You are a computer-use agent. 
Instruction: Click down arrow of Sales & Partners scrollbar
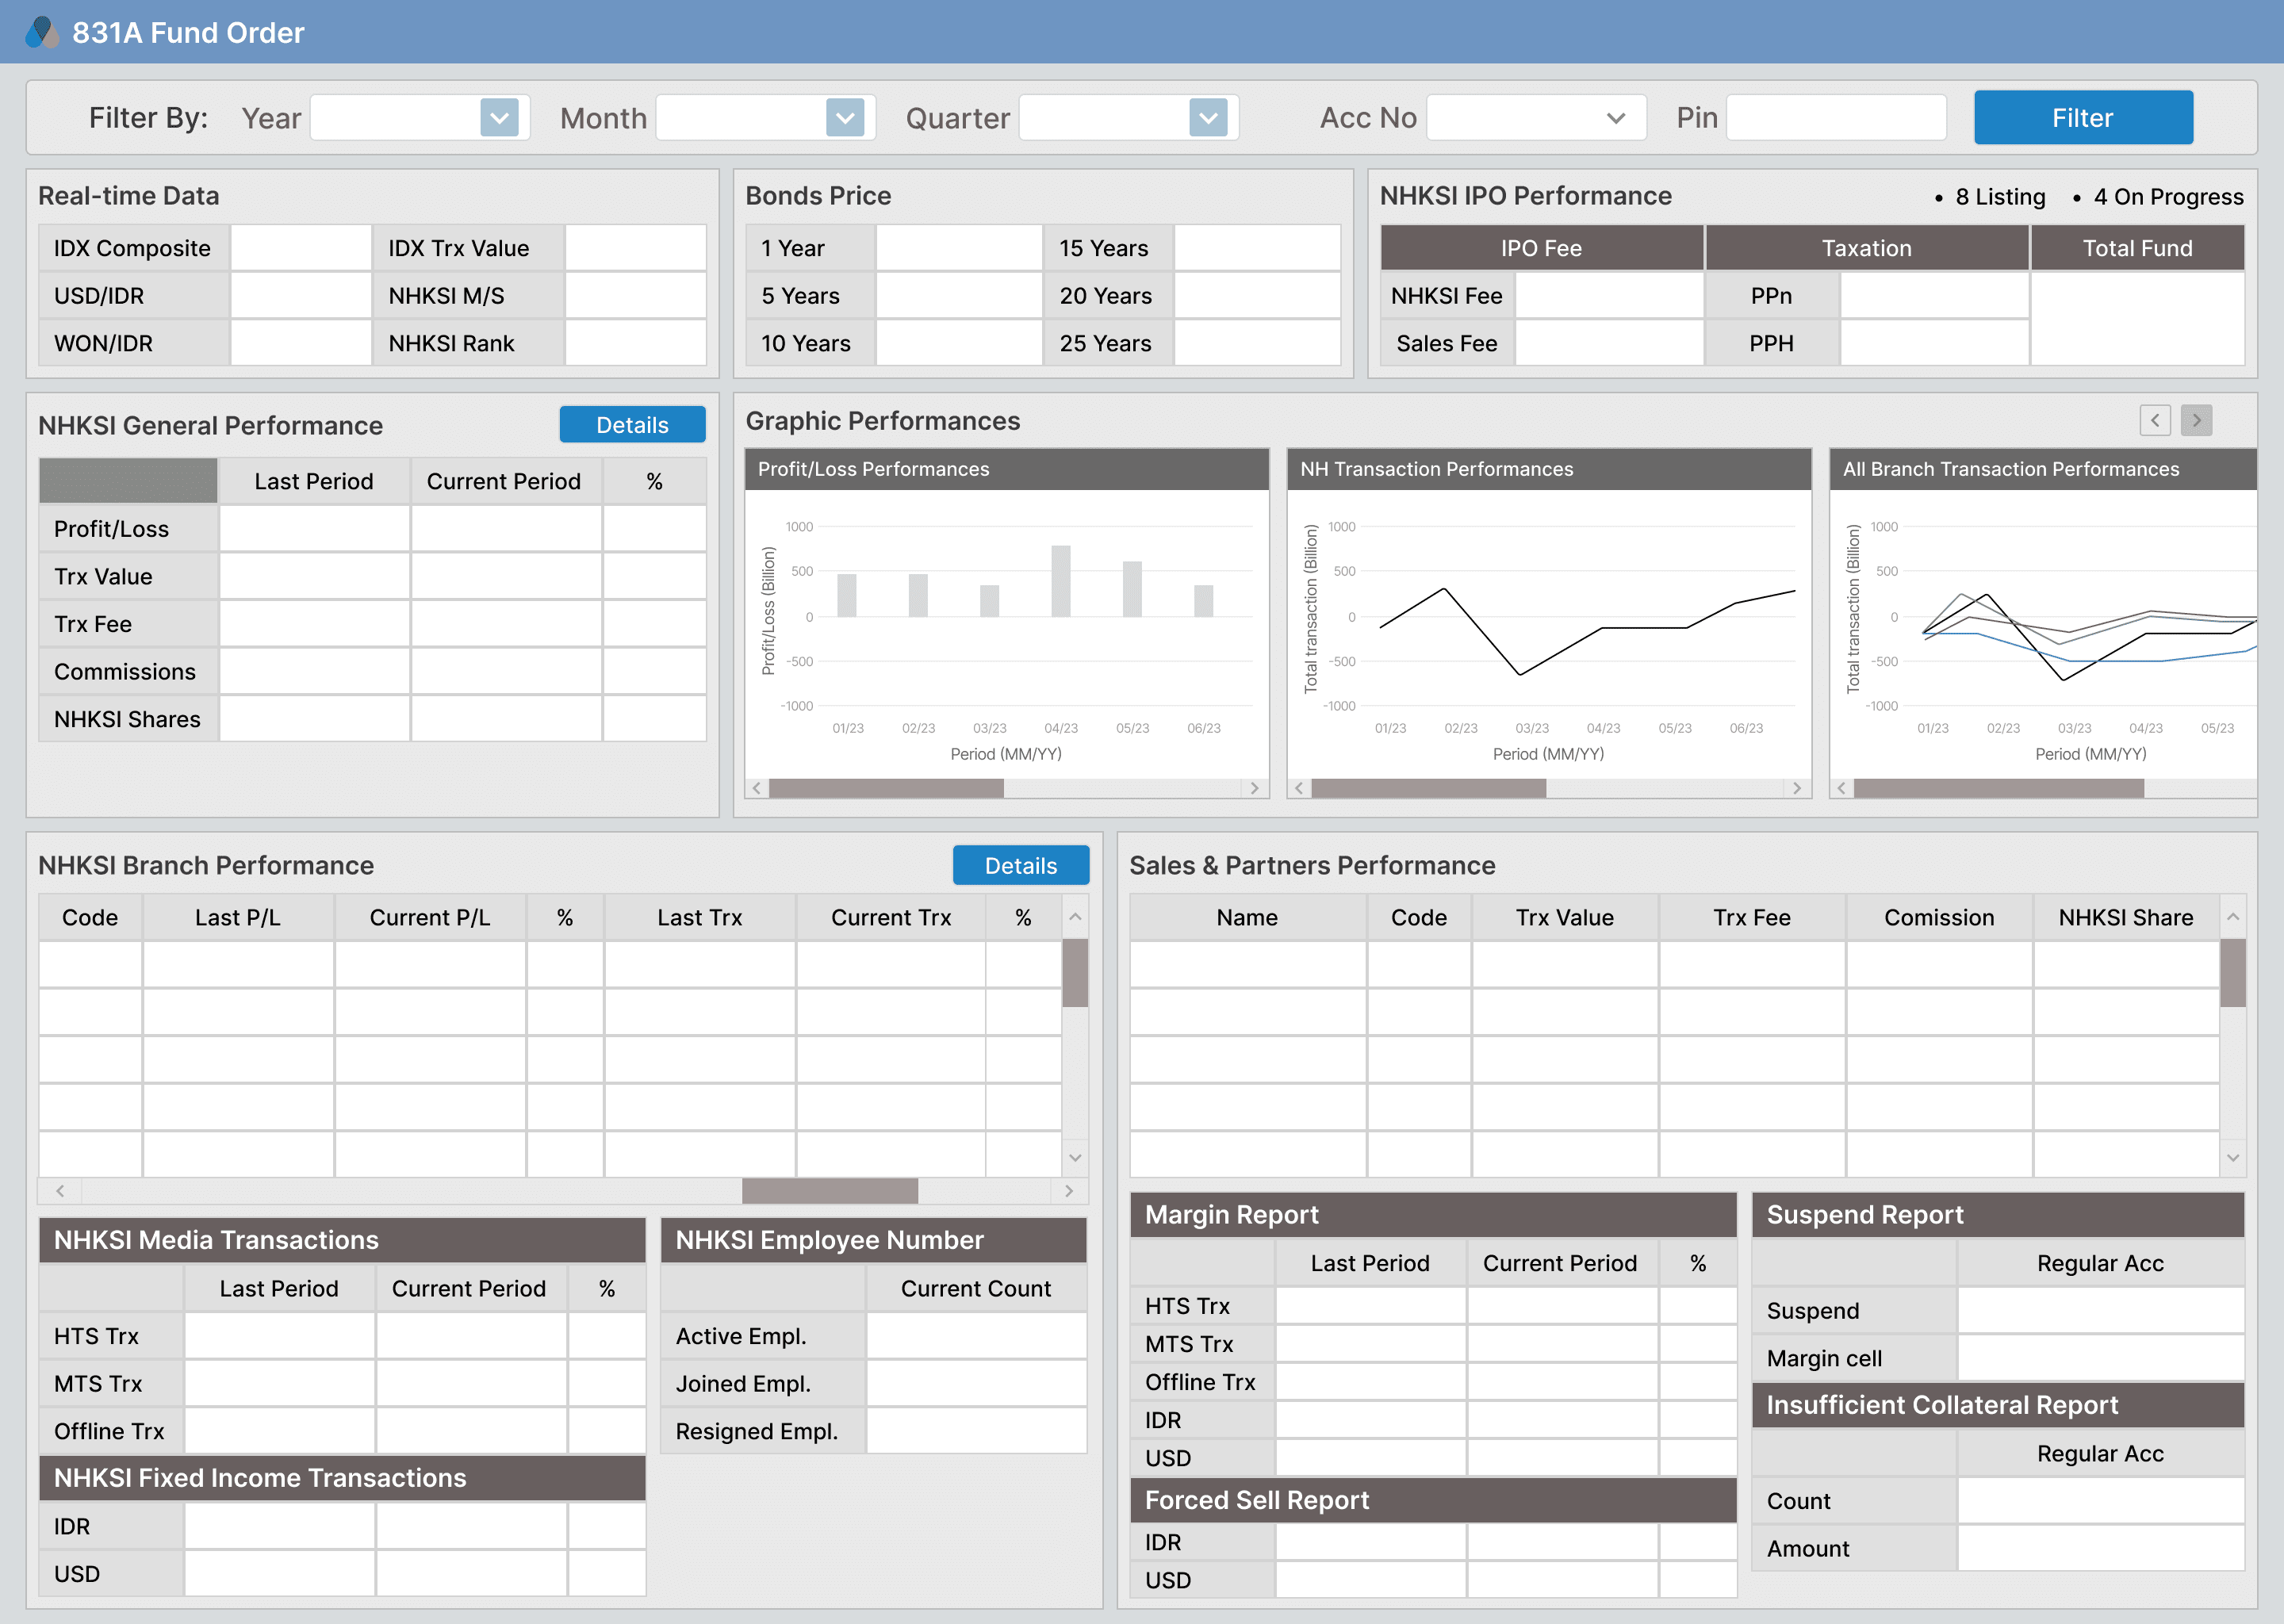pyautogui.click(x=2233, y=1158)
